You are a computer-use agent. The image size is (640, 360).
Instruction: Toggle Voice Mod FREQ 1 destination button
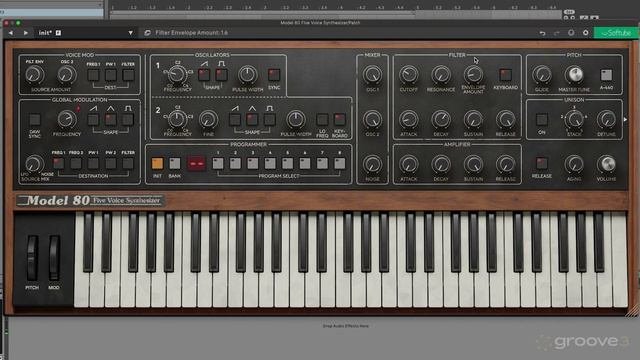point(93,75)
